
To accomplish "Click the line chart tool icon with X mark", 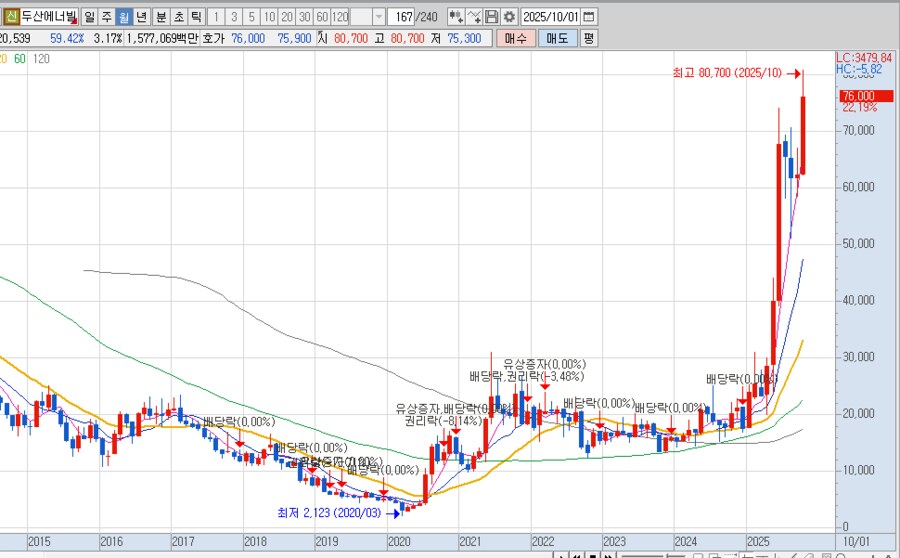I will tap(475, 17).
